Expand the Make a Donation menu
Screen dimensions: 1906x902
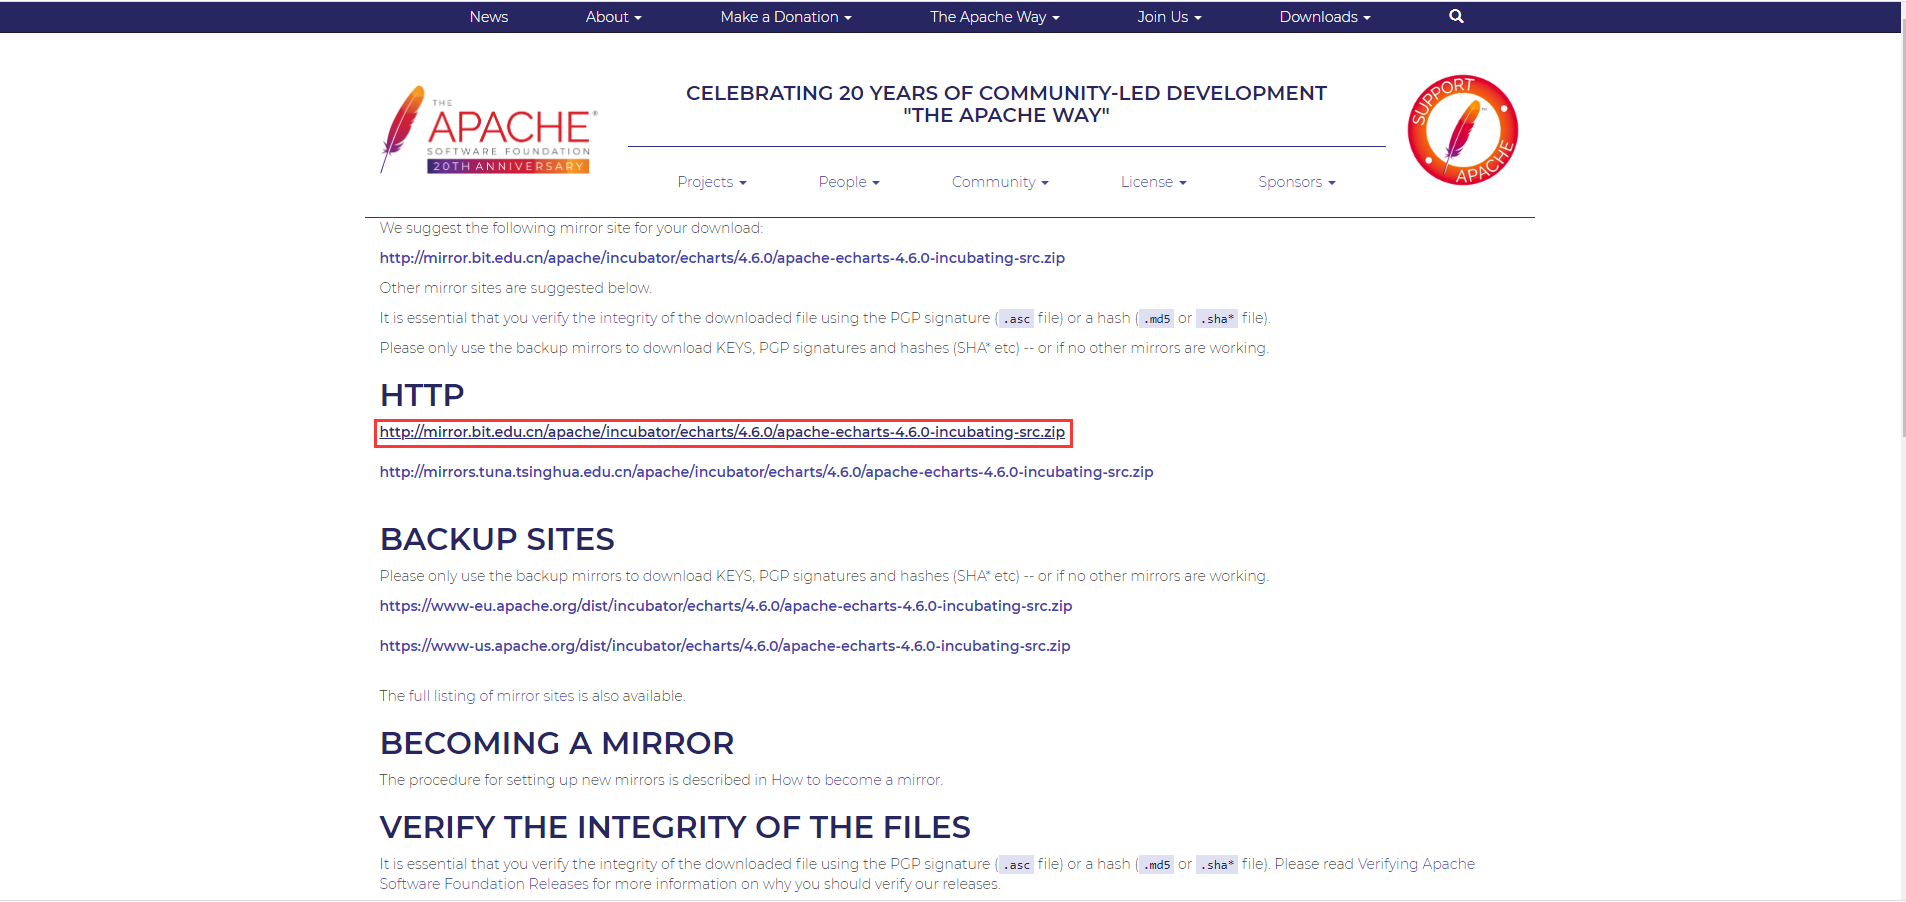pos(786,17)
